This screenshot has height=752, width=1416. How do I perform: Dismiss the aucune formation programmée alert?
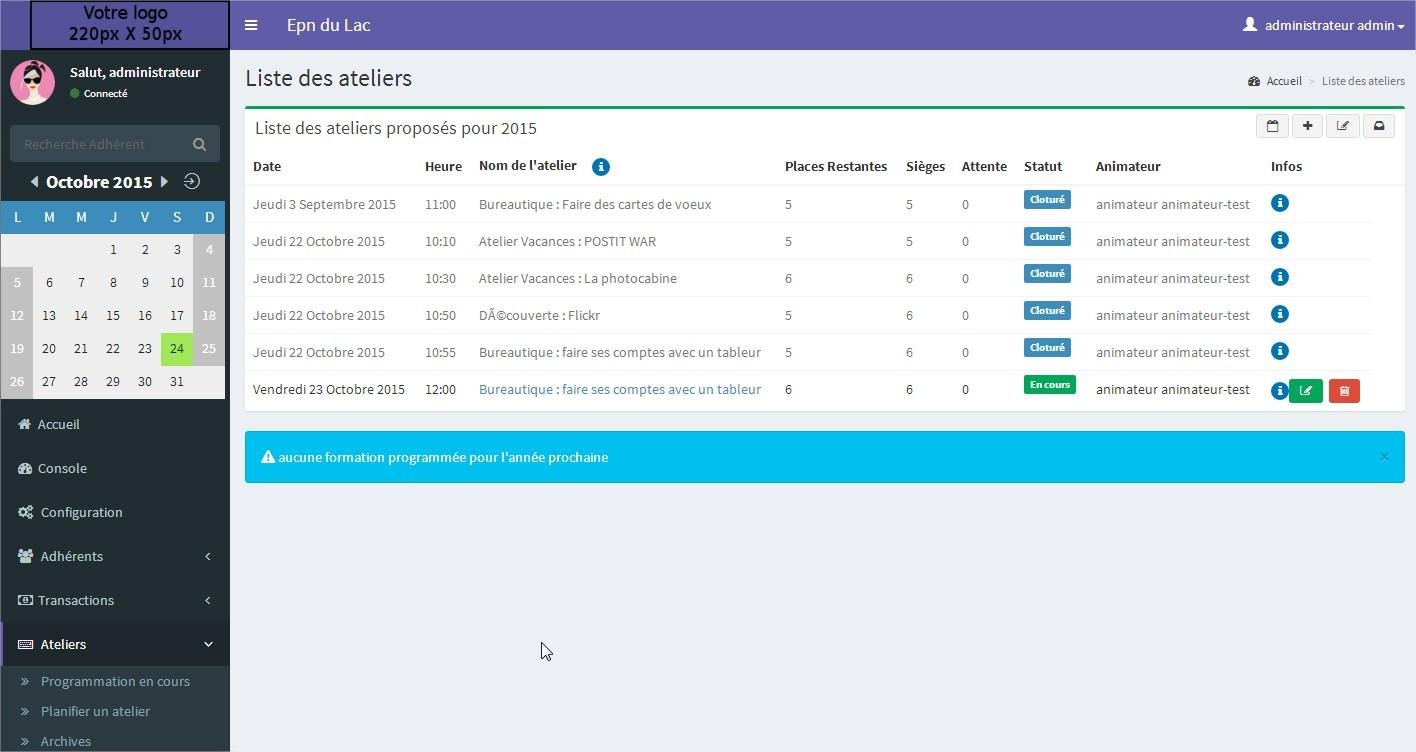(1384, 457)
